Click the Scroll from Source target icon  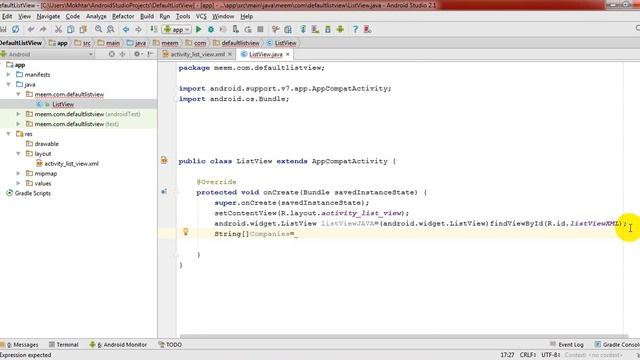[x=111, y=54]
